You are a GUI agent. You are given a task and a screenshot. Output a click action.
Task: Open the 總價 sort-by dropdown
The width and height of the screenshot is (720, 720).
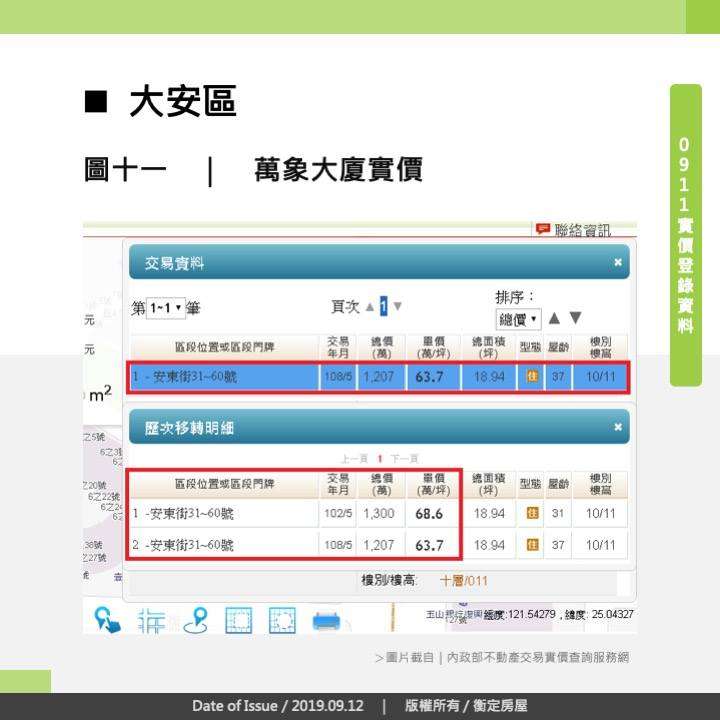point(518,319)
